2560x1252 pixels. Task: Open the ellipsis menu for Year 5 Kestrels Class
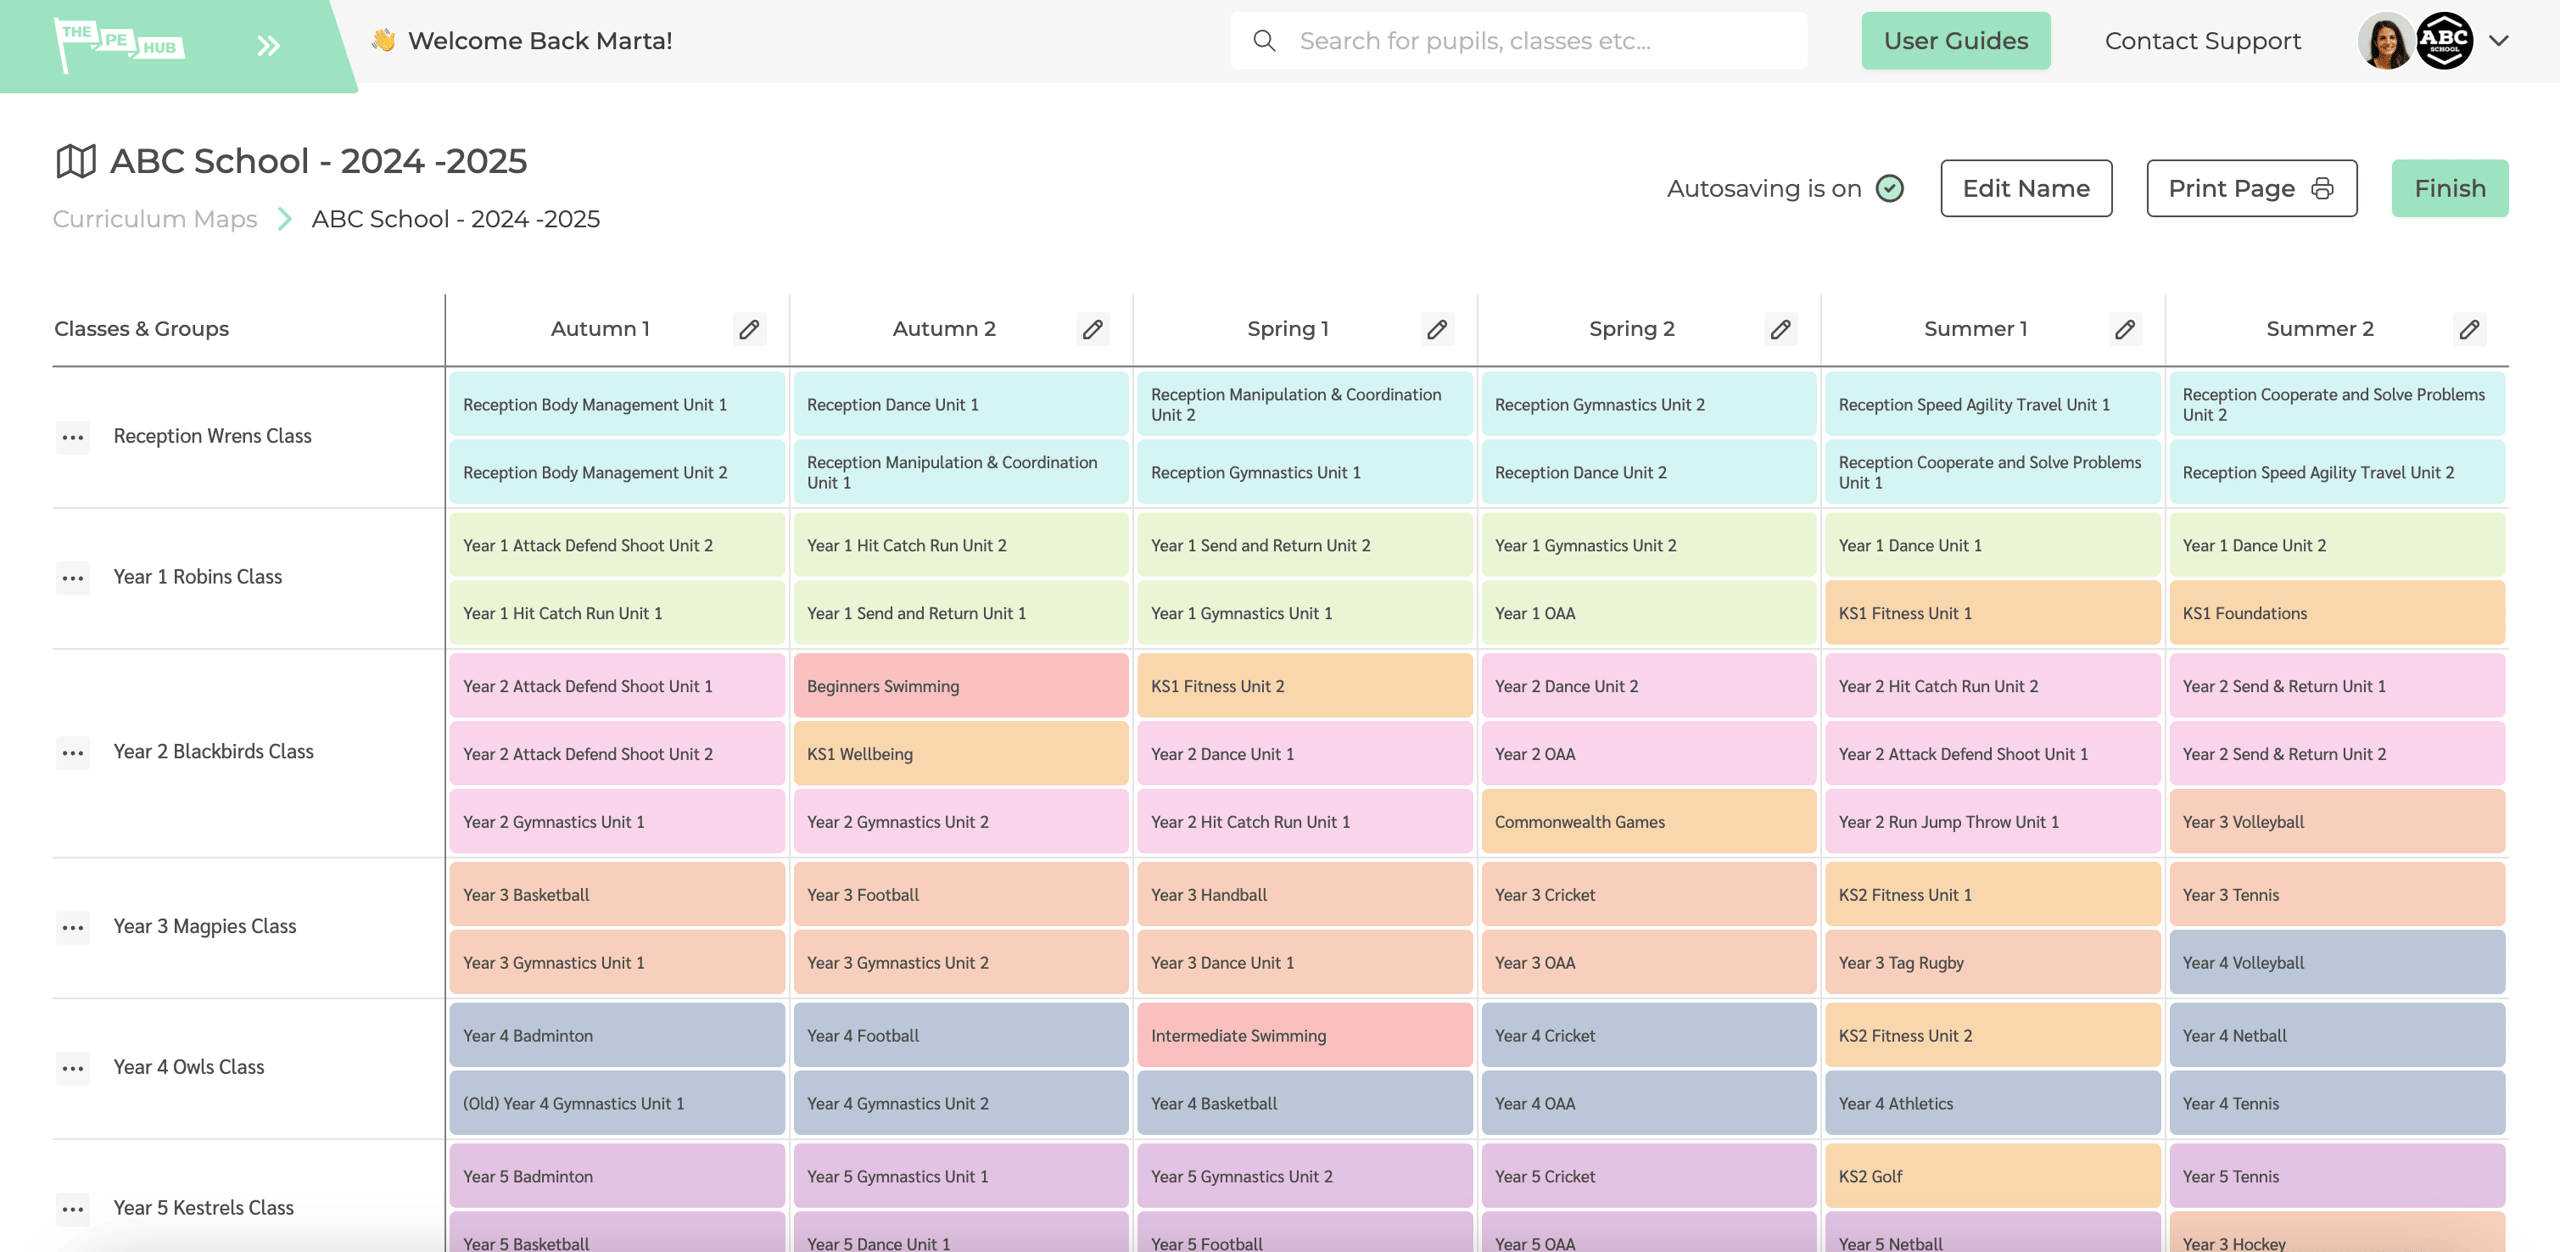[72, 1209]
